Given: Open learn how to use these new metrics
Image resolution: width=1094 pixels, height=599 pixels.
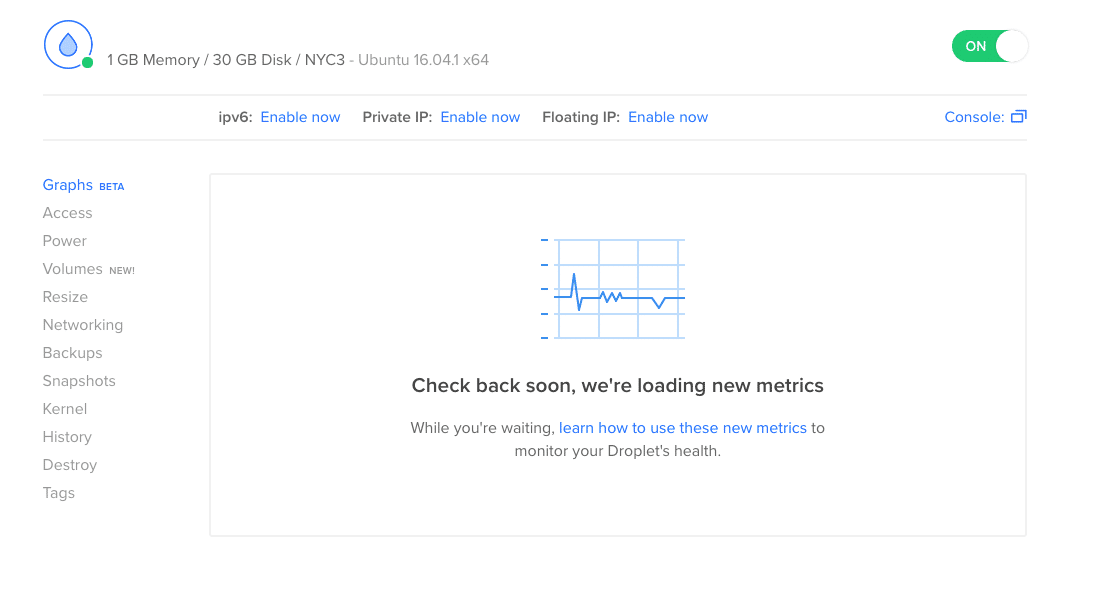Looking at the screenshot, I should pos(682,427).
